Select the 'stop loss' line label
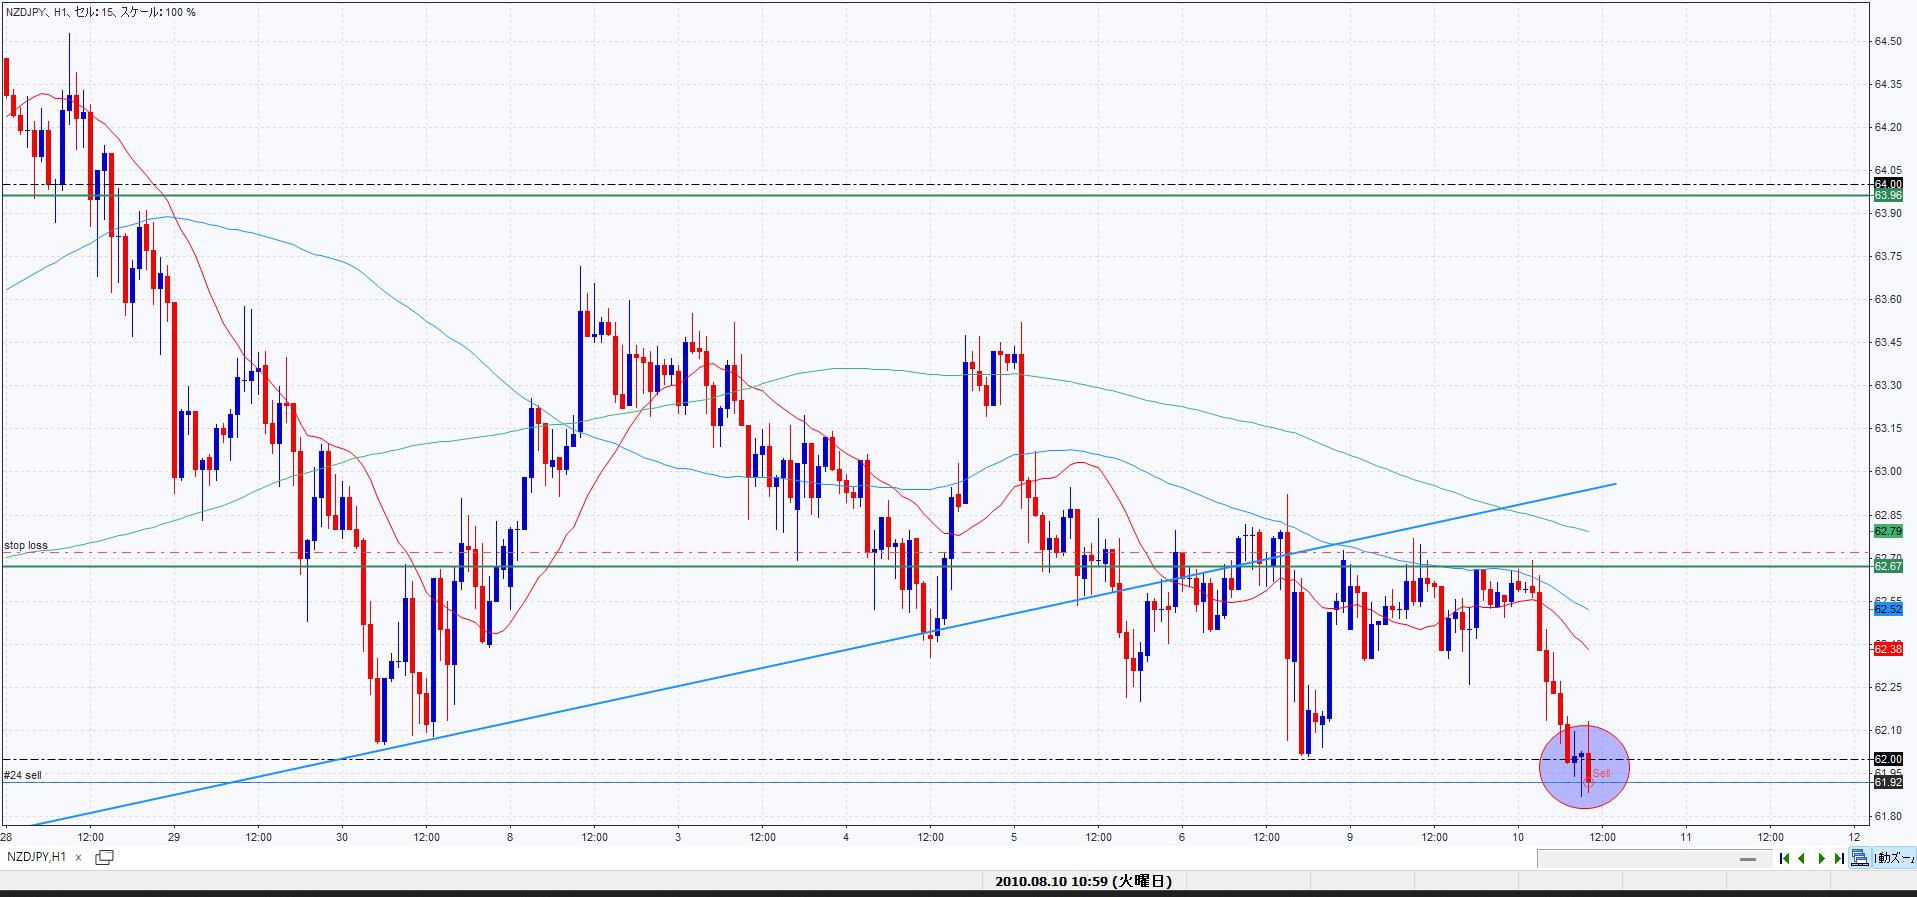The width and height of the screenshot is (1917, 897). click(26, 546)
